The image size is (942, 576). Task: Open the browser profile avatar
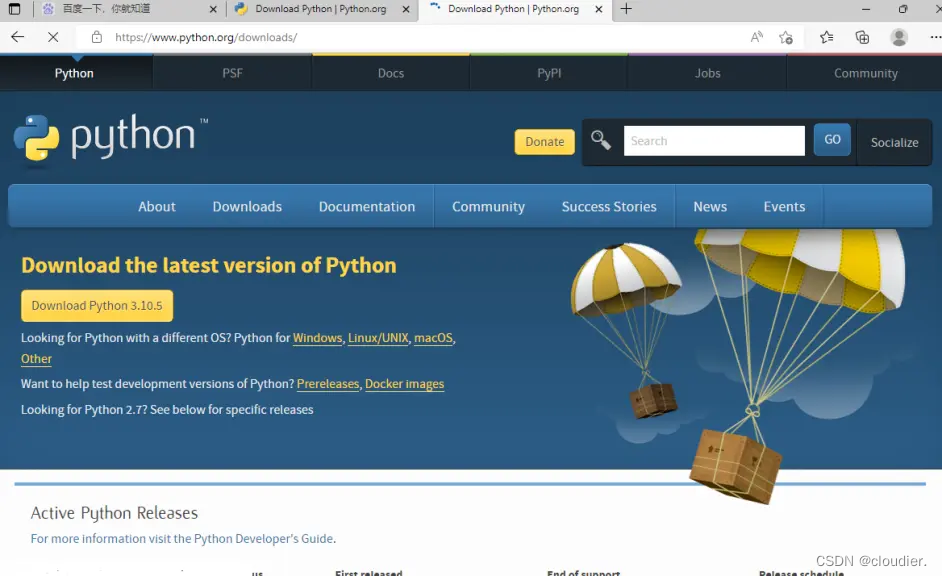(899, 37)
